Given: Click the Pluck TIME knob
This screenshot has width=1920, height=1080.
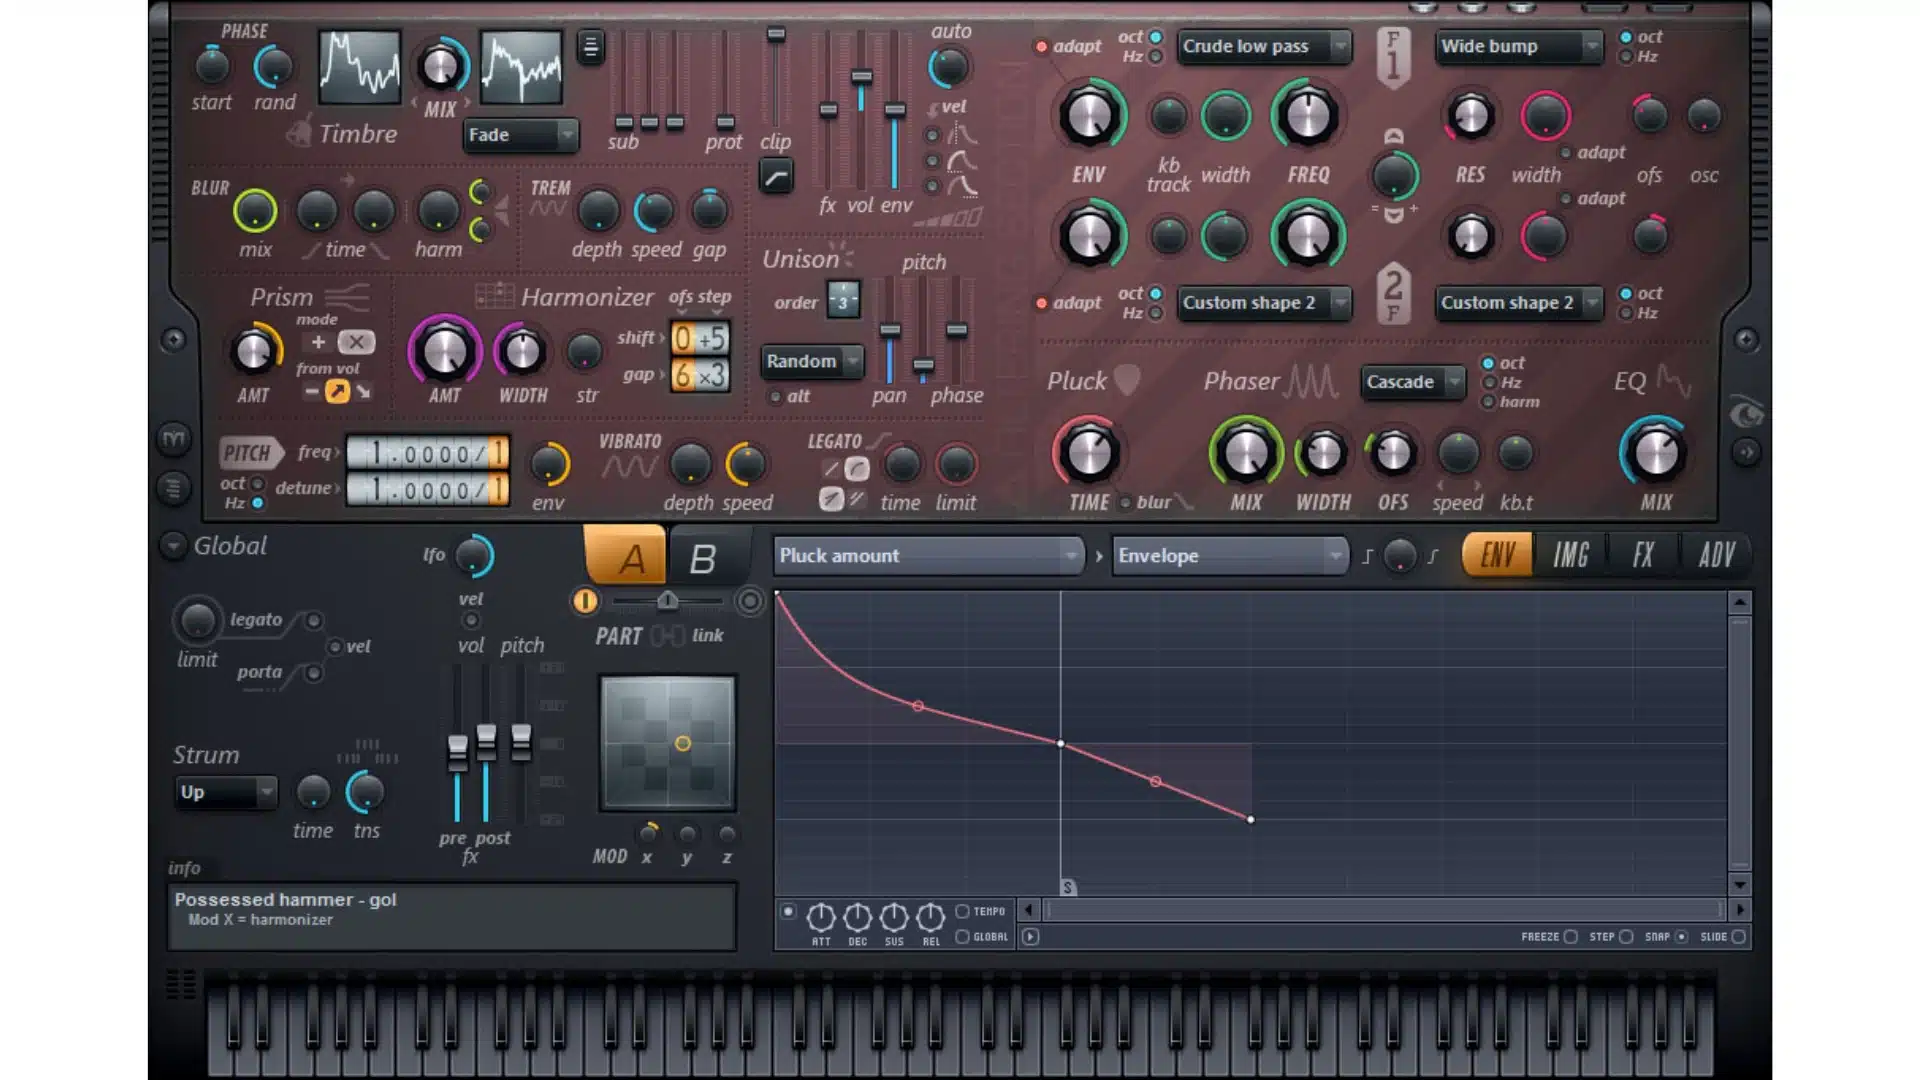Looking at the screenshot, I should tap(1088, 453).
